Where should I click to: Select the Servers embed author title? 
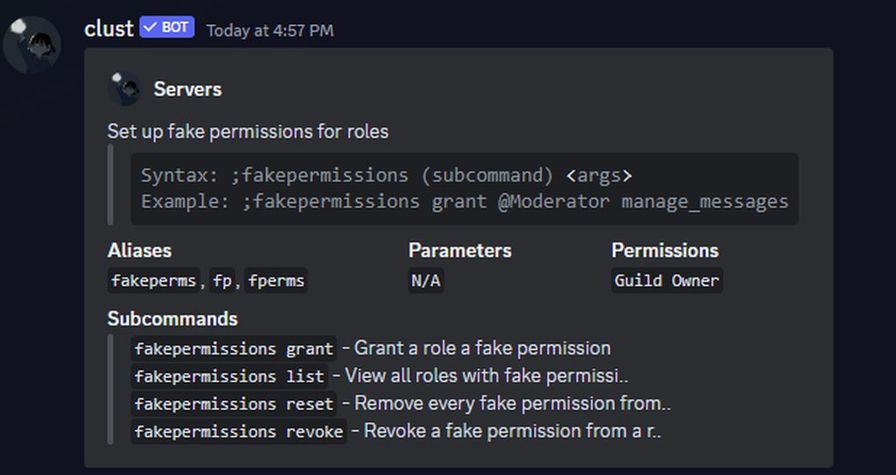coord(187,89)
